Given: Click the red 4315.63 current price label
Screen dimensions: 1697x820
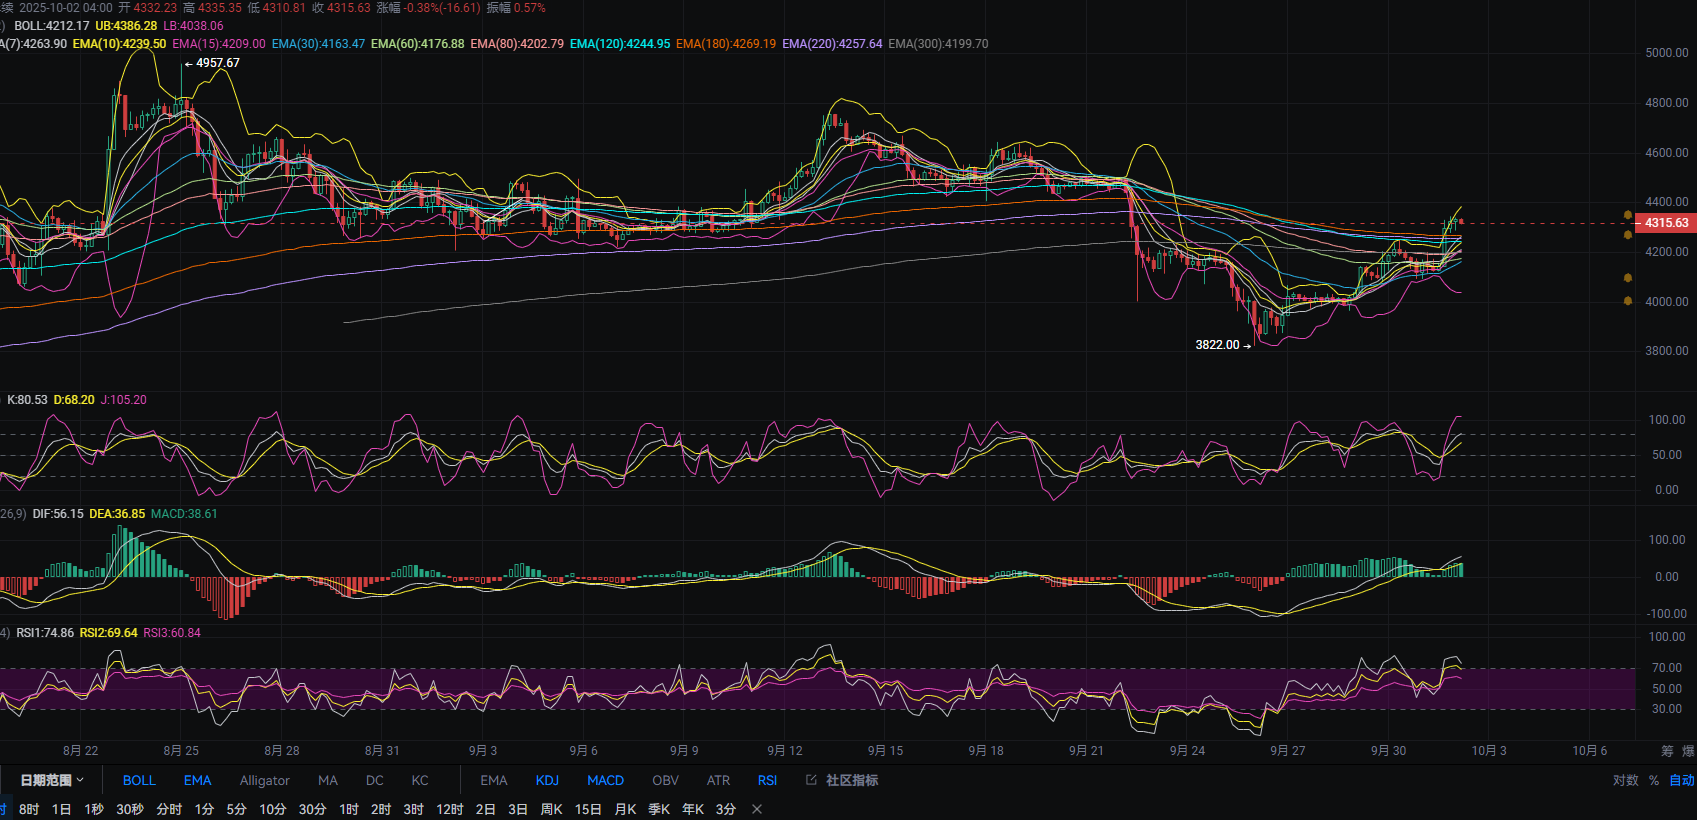Looking at the screenshot, I should [1666, 223].
